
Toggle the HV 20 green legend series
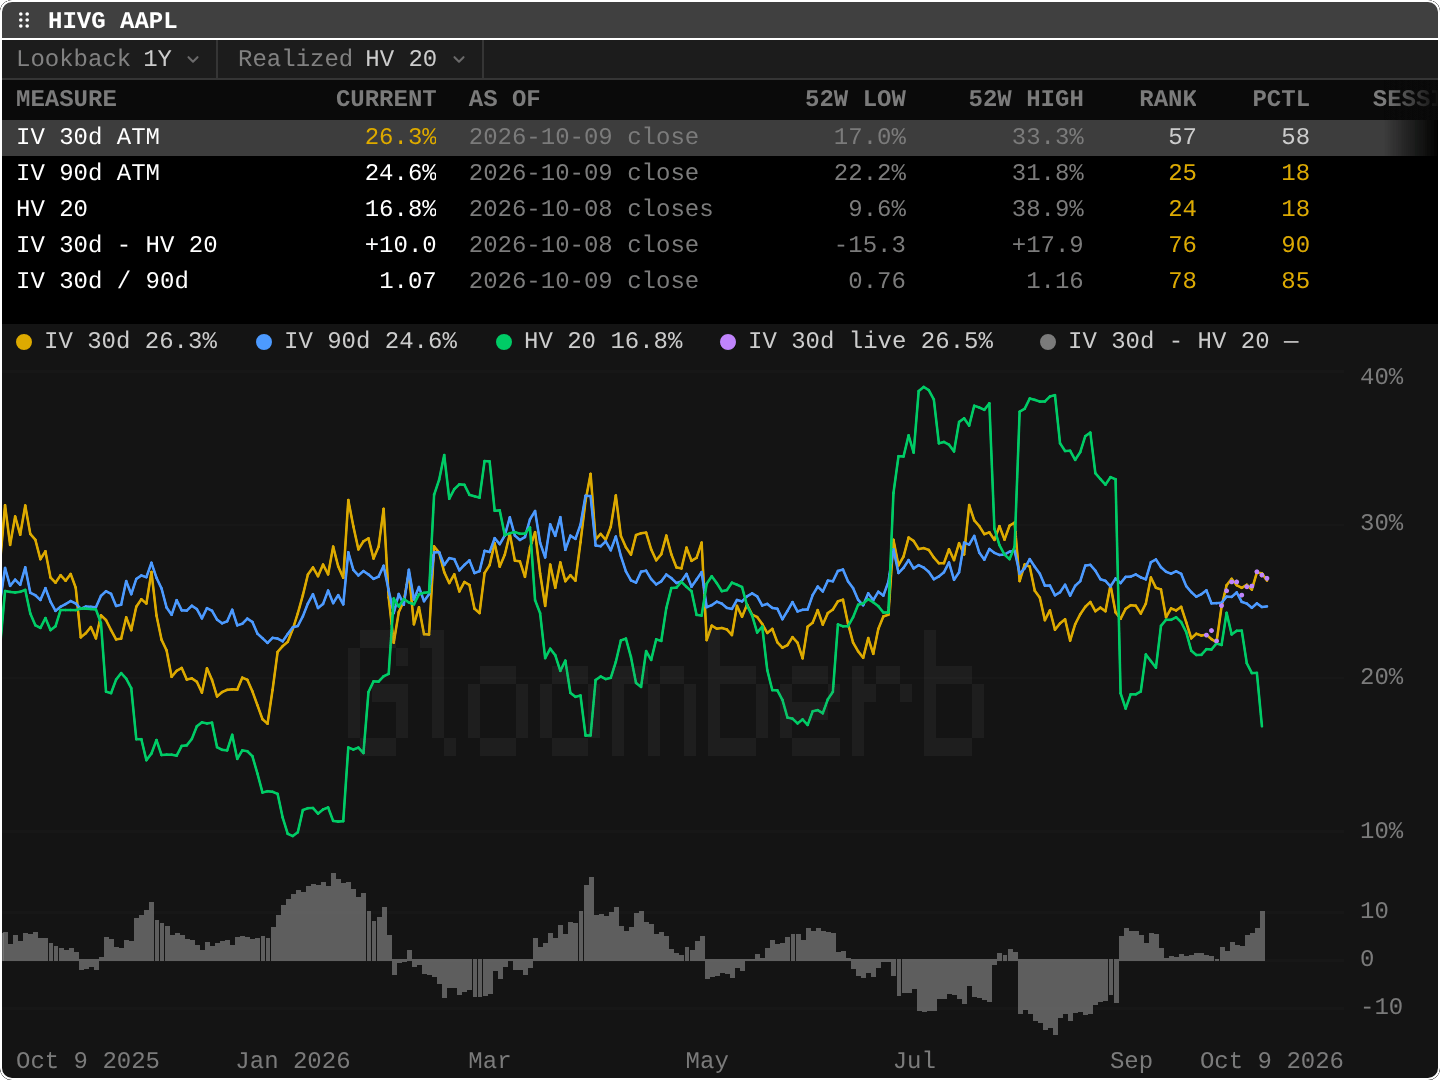590,341
